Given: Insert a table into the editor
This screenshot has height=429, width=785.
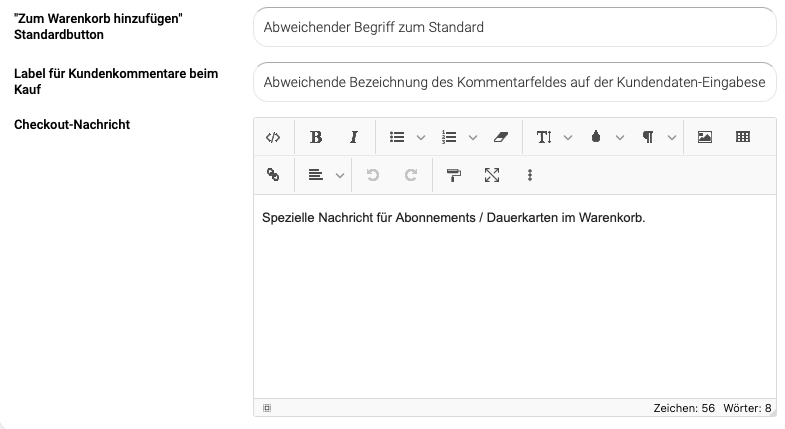Looking at the screenshot, I should (743, 137).
